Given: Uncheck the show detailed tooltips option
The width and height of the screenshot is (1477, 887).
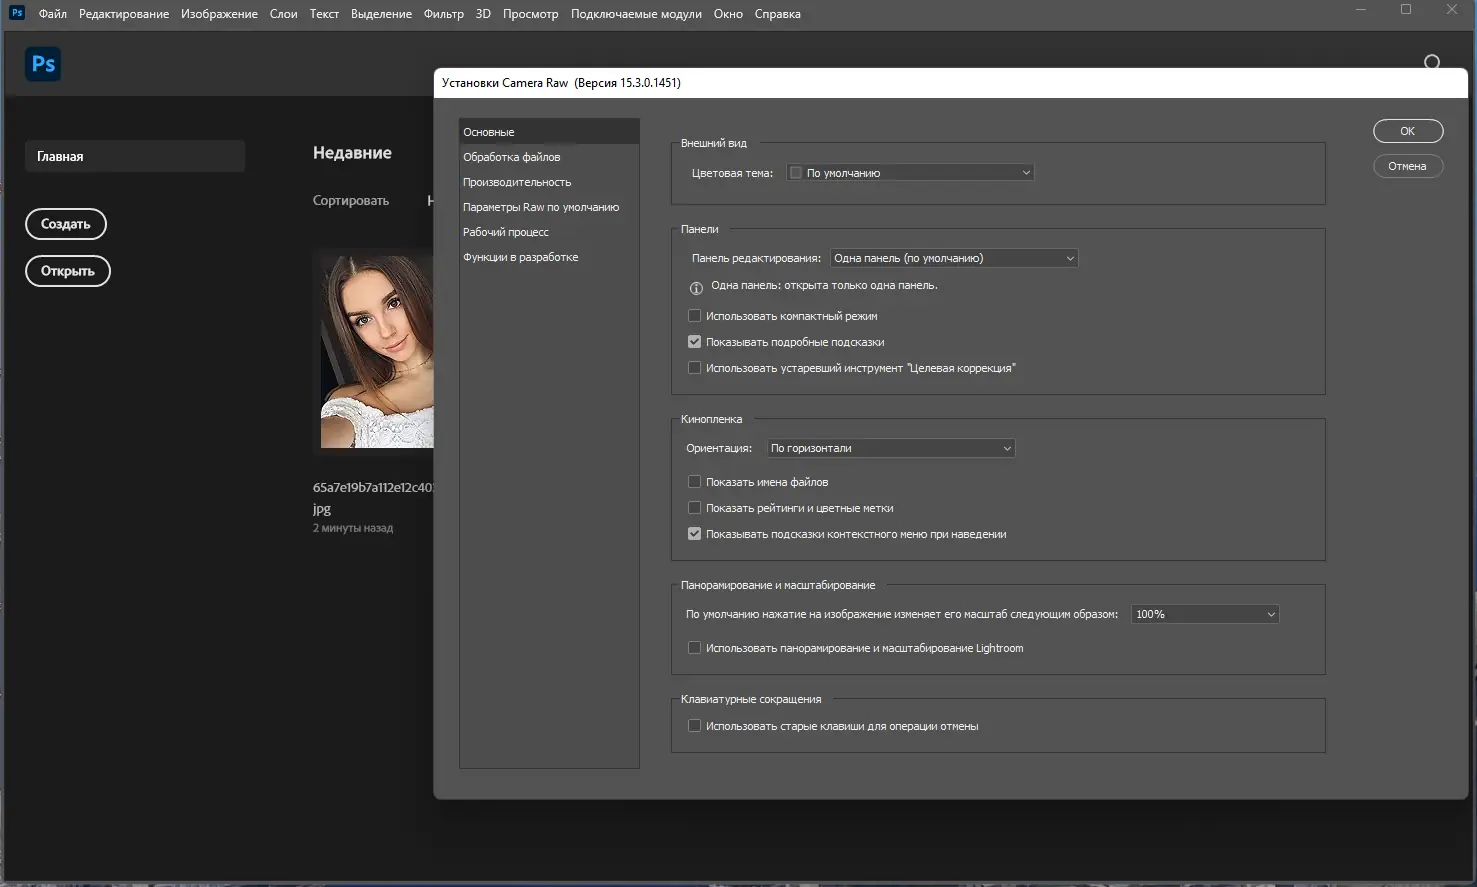Looking at the screenshot, I should click(694, 342).
